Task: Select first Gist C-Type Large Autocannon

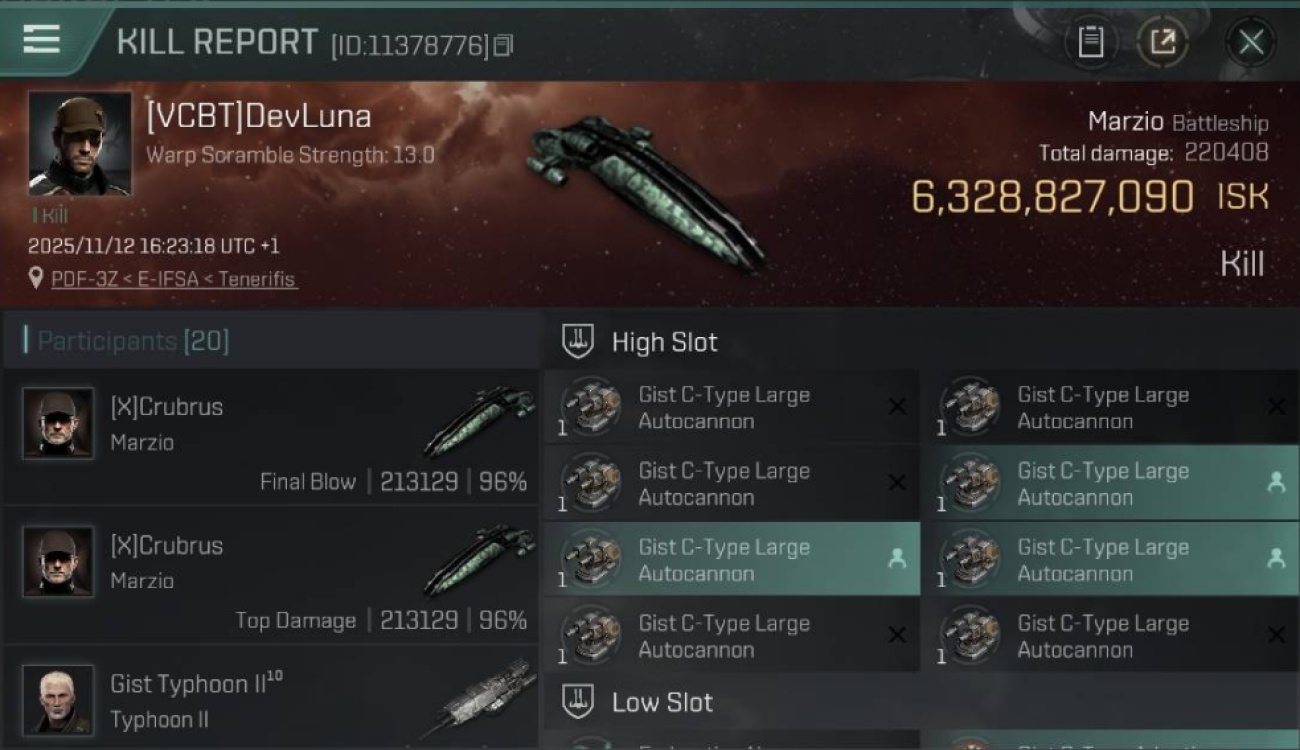Action: click(x=730, y=407)
